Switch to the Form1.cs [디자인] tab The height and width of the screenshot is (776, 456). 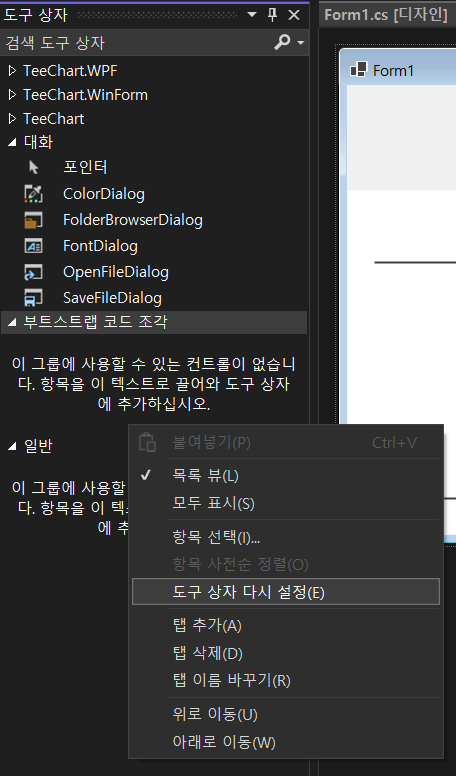tap(385, 14)
